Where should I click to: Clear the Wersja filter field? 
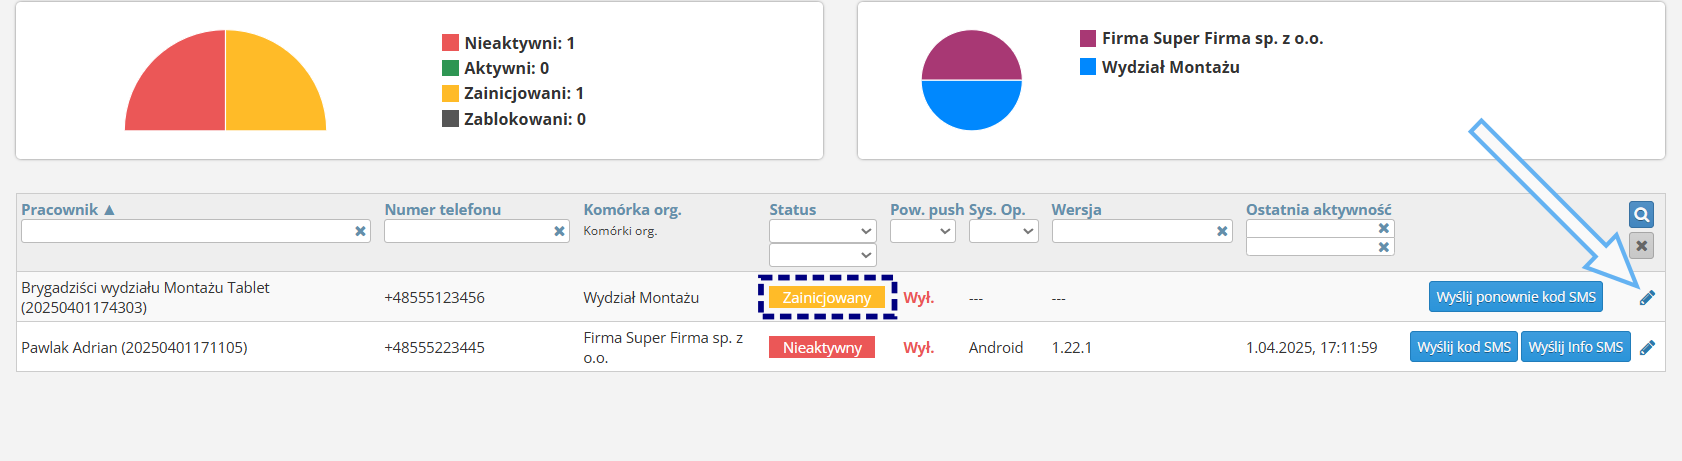pos(1222,231)
